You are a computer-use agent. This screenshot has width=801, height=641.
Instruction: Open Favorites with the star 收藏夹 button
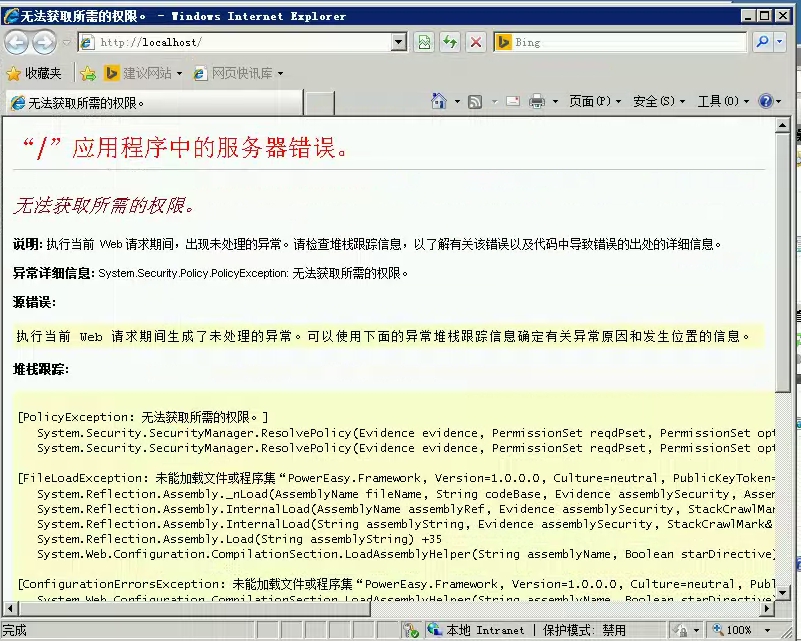tap(34, 73)
